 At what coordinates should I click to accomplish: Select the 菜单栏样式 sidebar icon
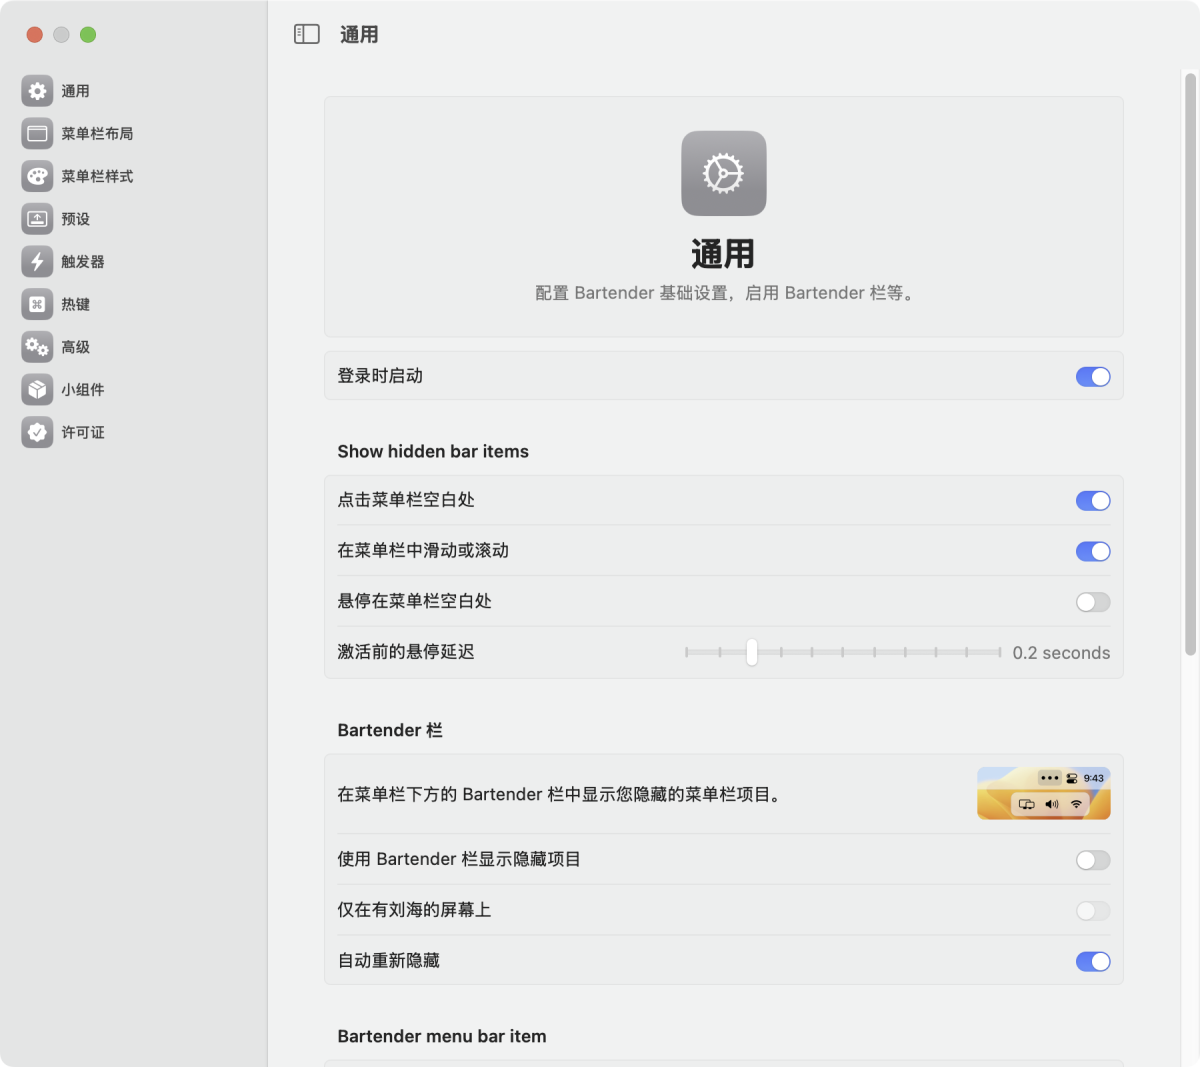[36, 176]
